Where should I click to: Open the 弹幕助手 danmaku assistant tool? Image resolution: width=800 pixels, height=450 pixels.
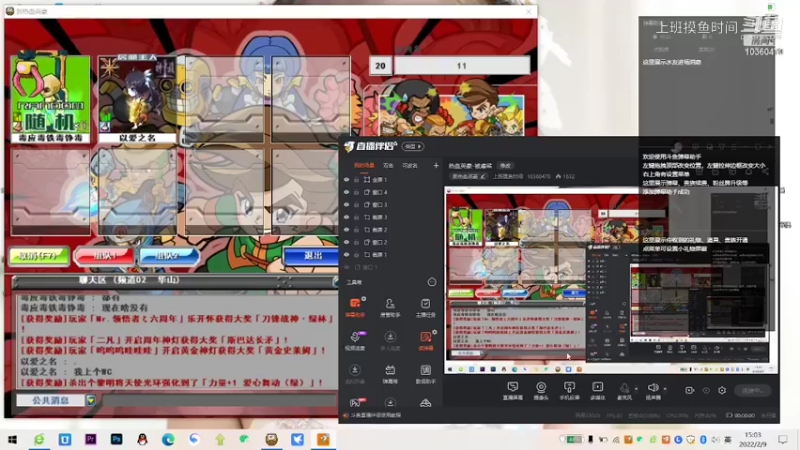click(x=355, y=307)
